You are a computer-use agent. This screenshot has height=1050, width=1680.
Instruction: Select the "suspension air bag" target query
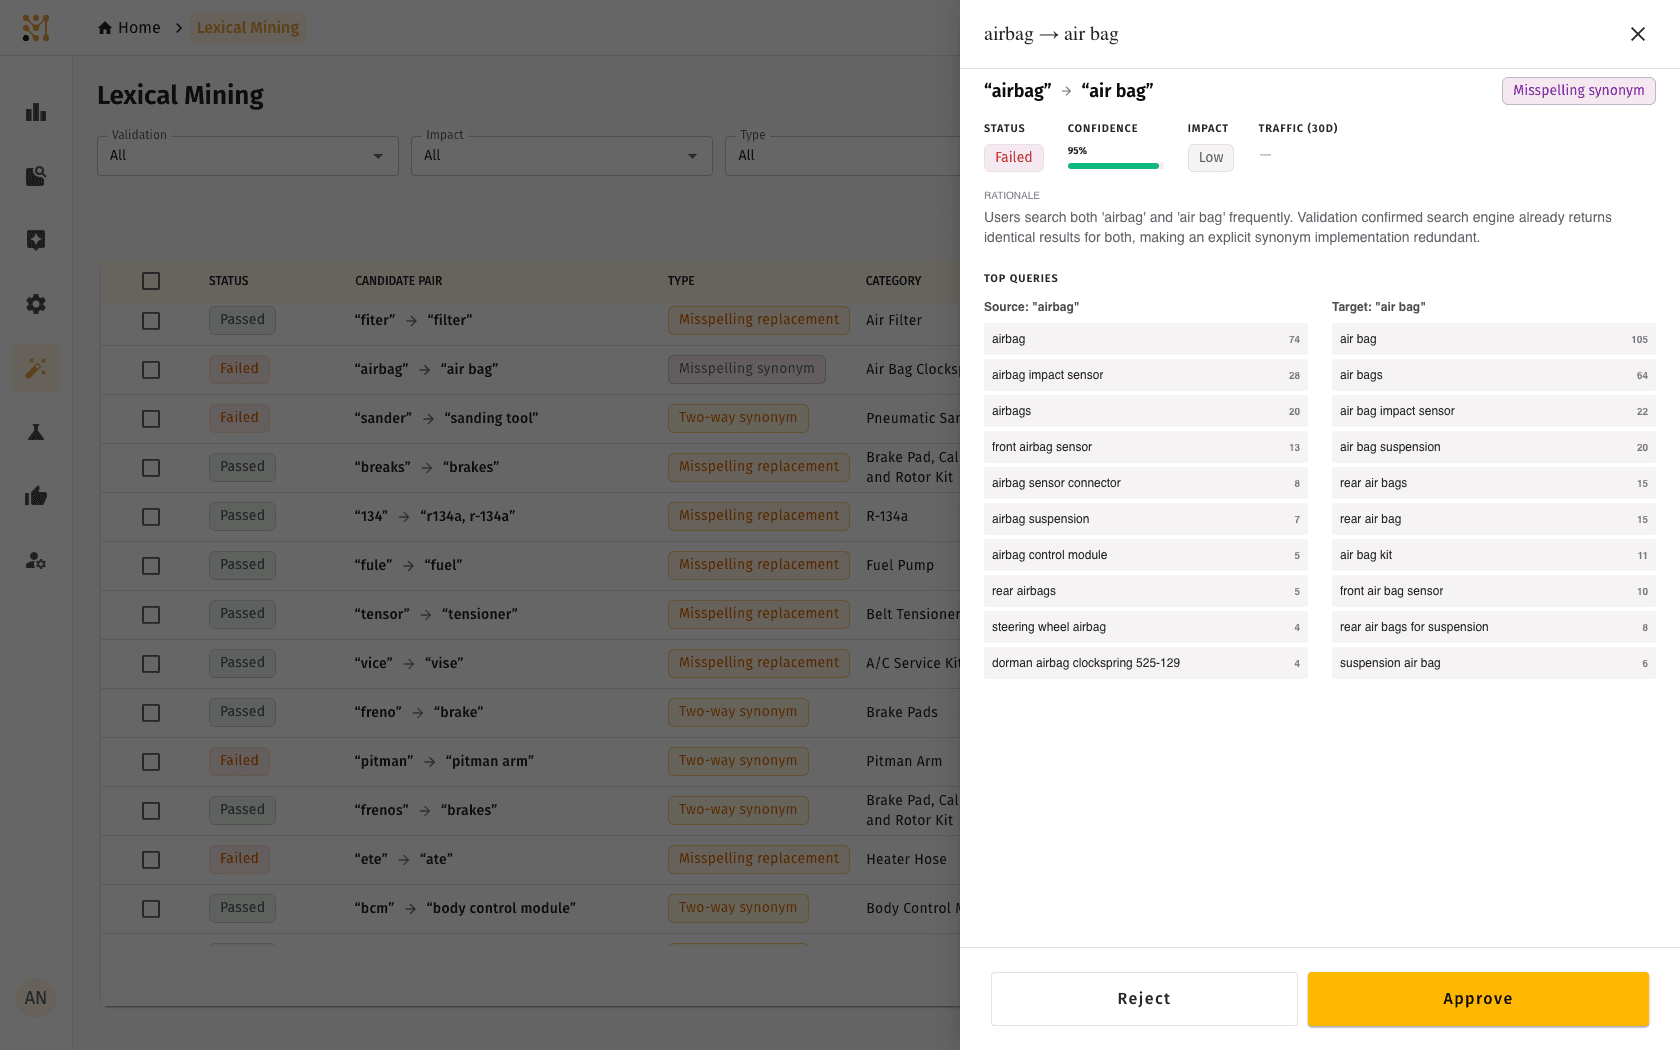tap(1494, 663)
